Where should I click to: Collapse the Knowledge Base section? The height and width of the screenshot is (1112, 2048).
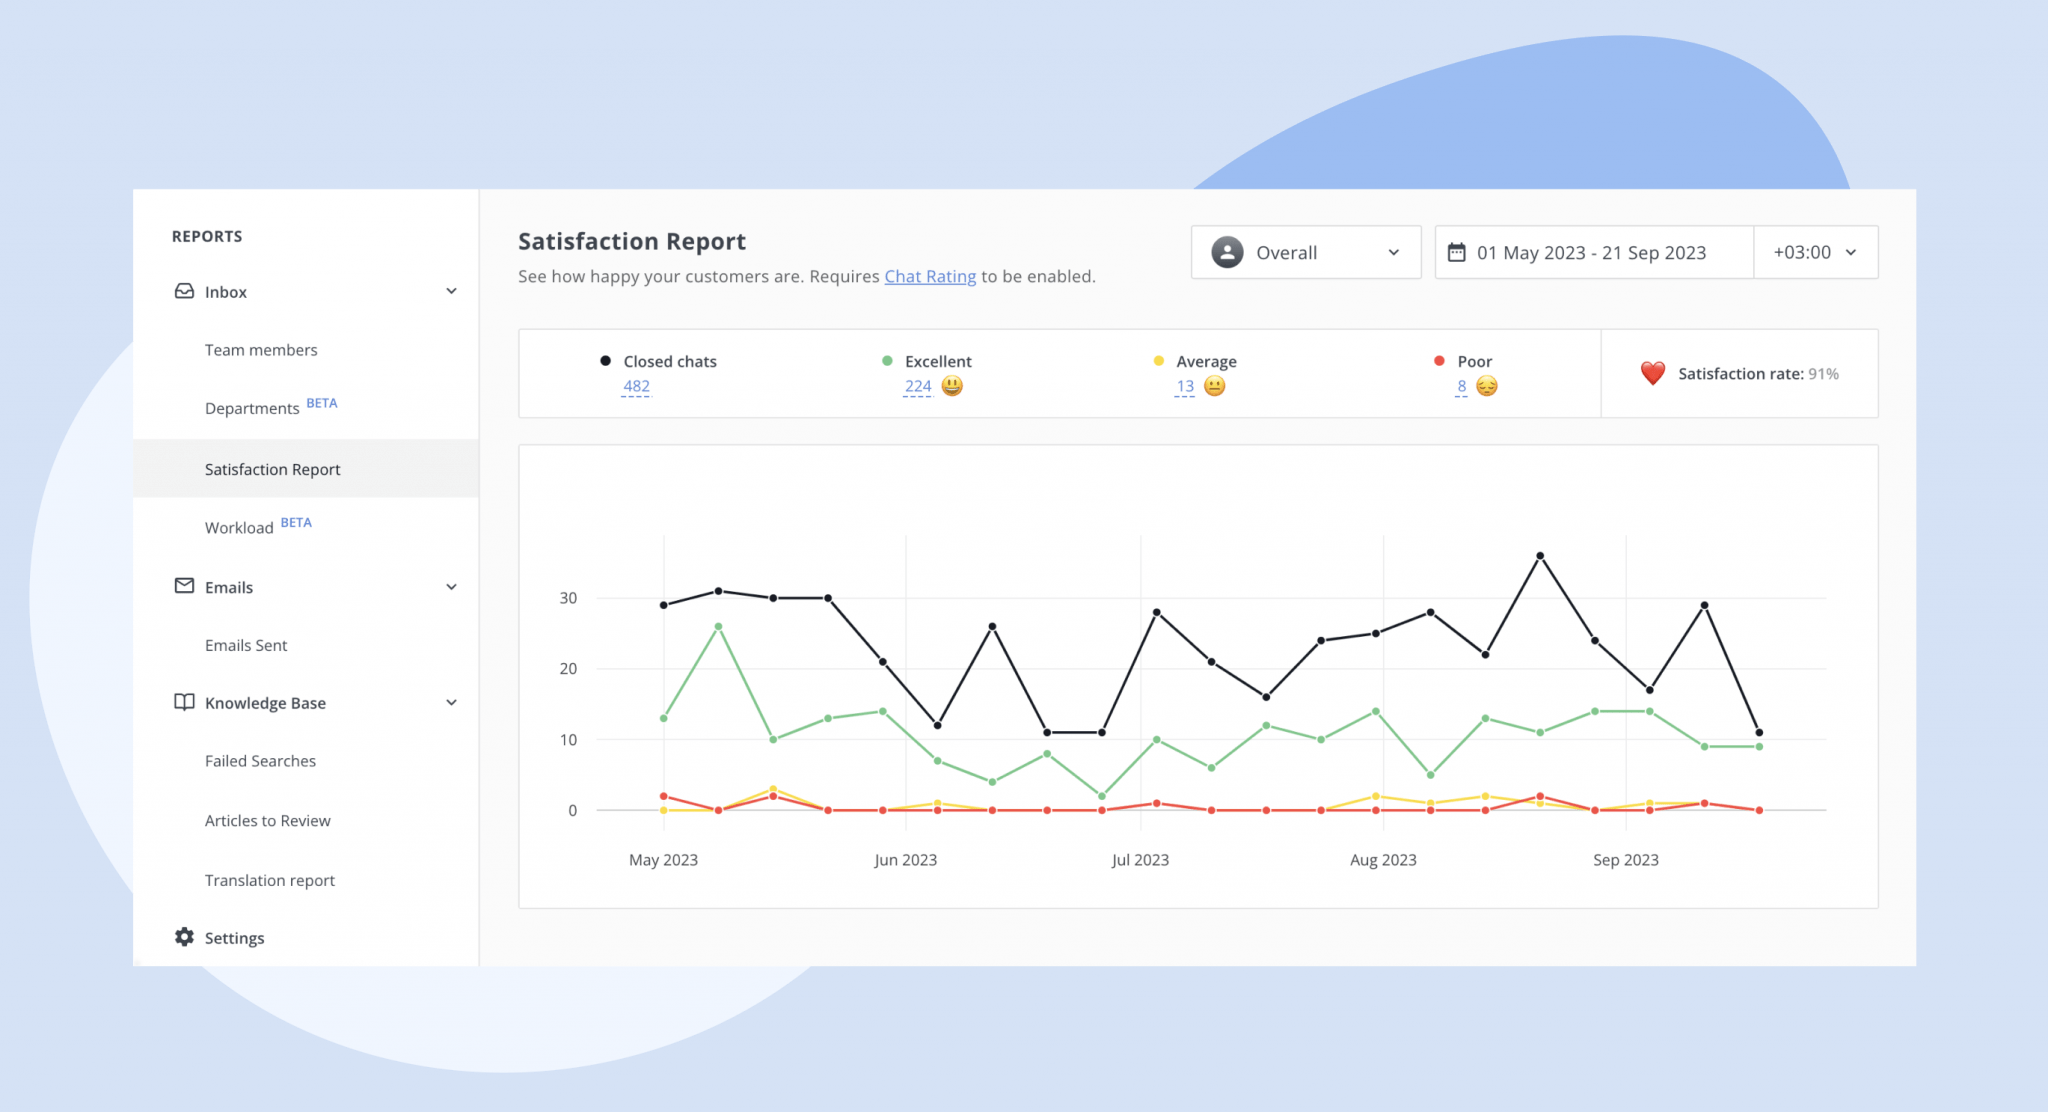pyautogui.click(x=452, y=702)
